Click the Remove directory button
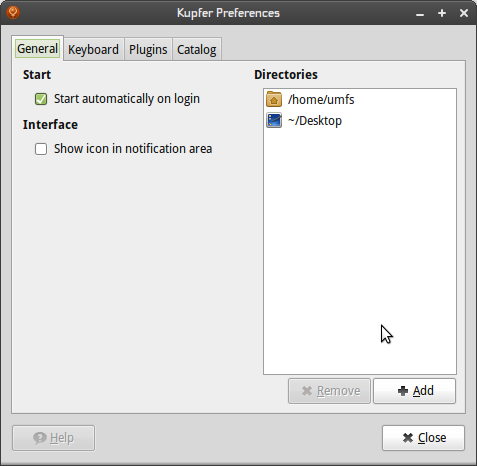Viewport: 477px width, 466px height. [x=329, y=391]
